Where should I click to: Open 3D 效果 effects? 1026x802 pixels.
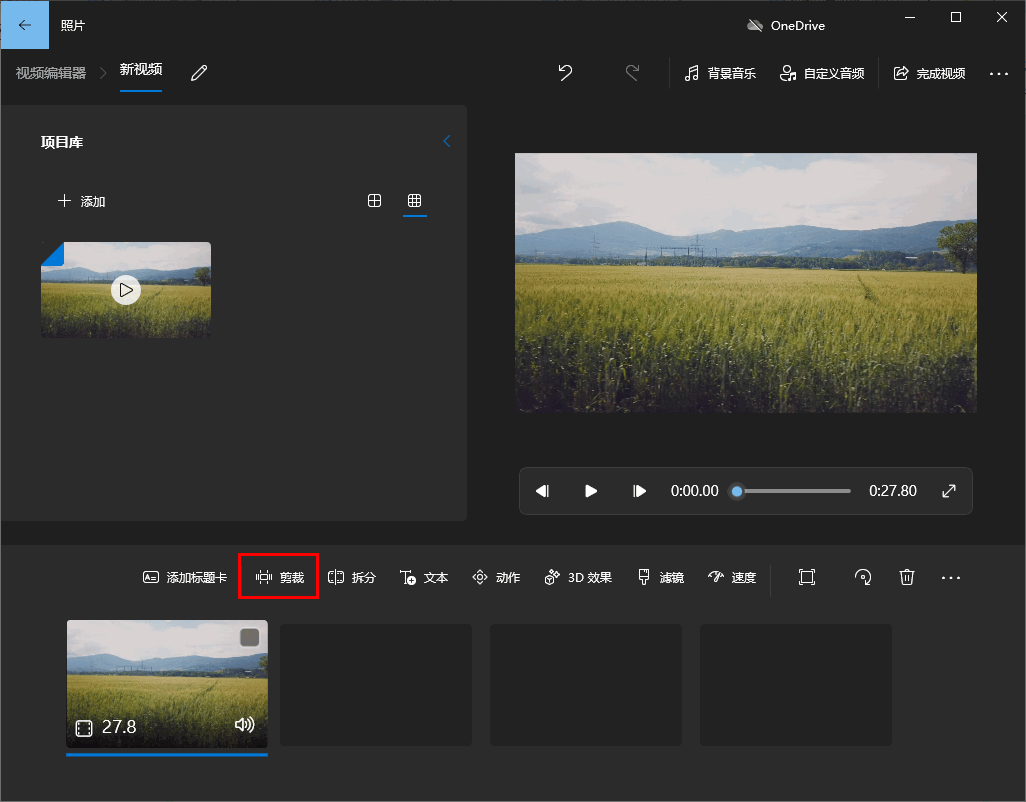tap(578, 577)
